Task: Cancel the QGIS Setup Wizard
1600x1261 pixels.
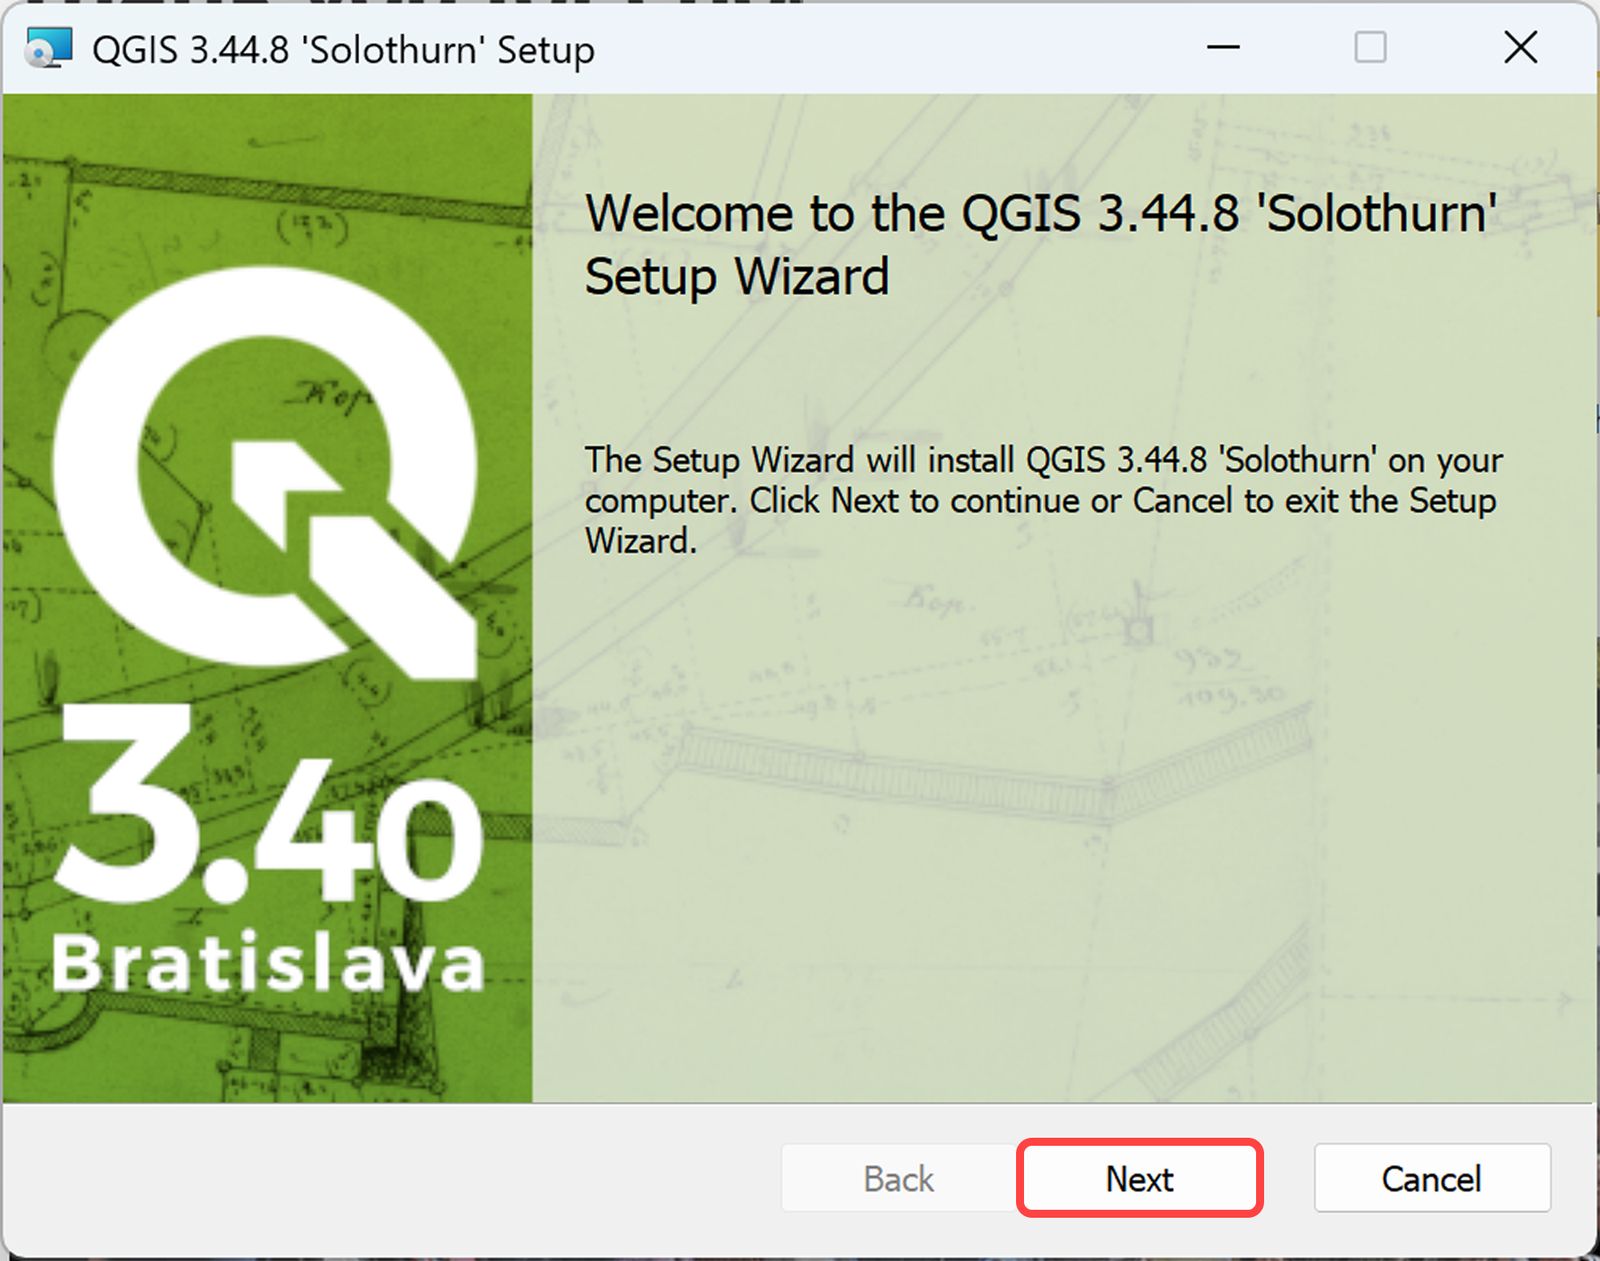Action: (x=1432, y=1178)
